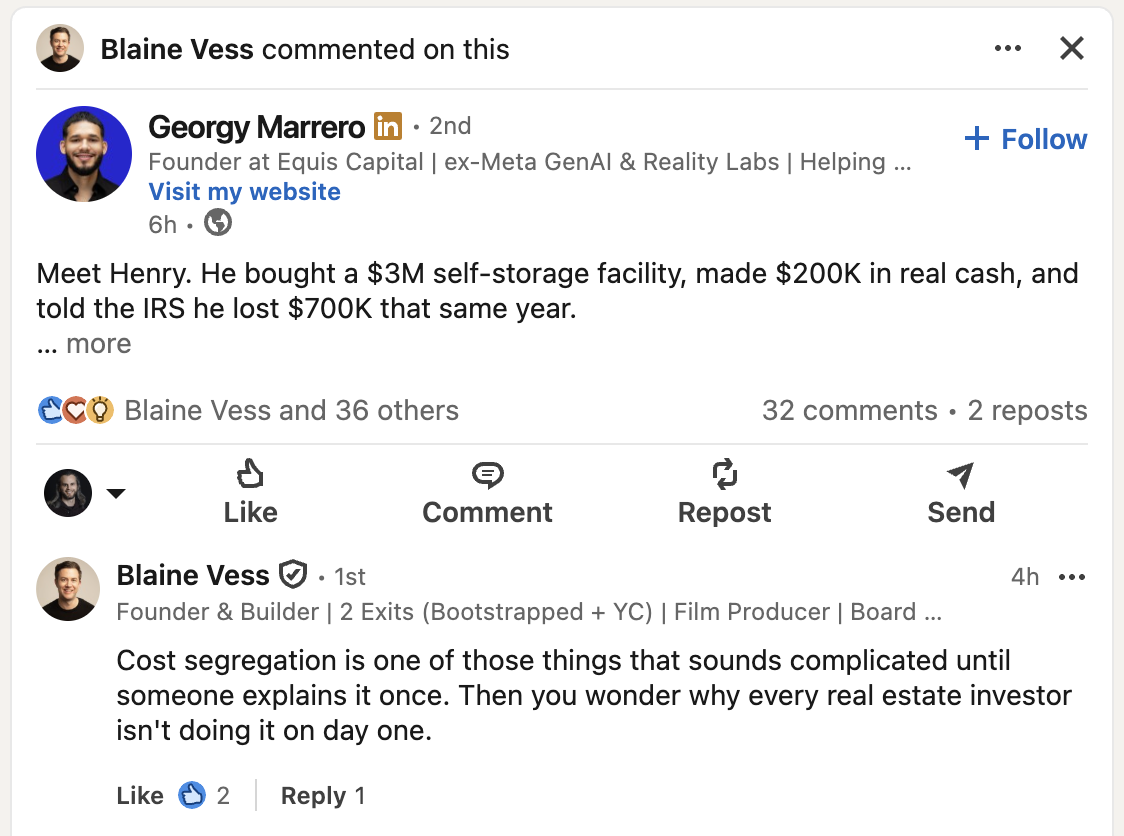Open the three-dot menu on the post header
This screenshot has width=1124, height=836.
(1008, 48)
